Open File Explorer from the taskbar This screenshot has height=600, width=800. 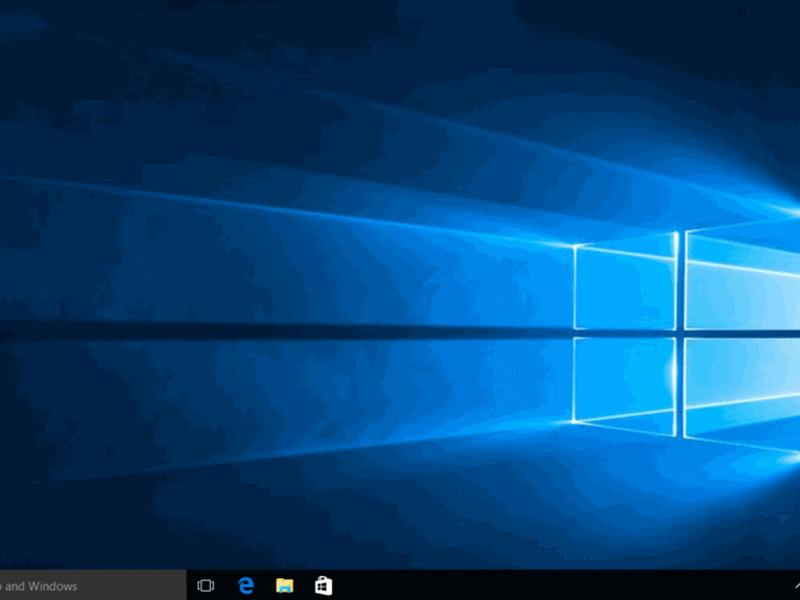click(x=285, y=585)
